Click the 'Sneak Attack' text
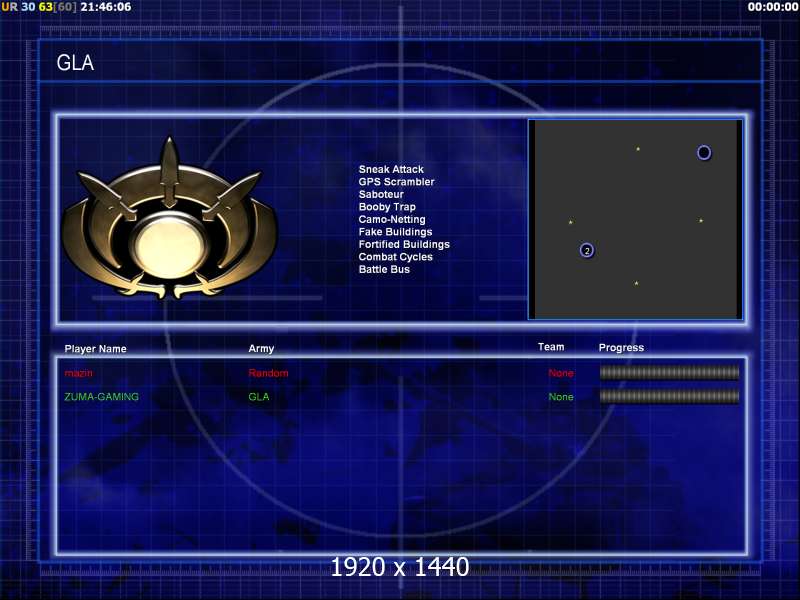 [x=391, y=169]
